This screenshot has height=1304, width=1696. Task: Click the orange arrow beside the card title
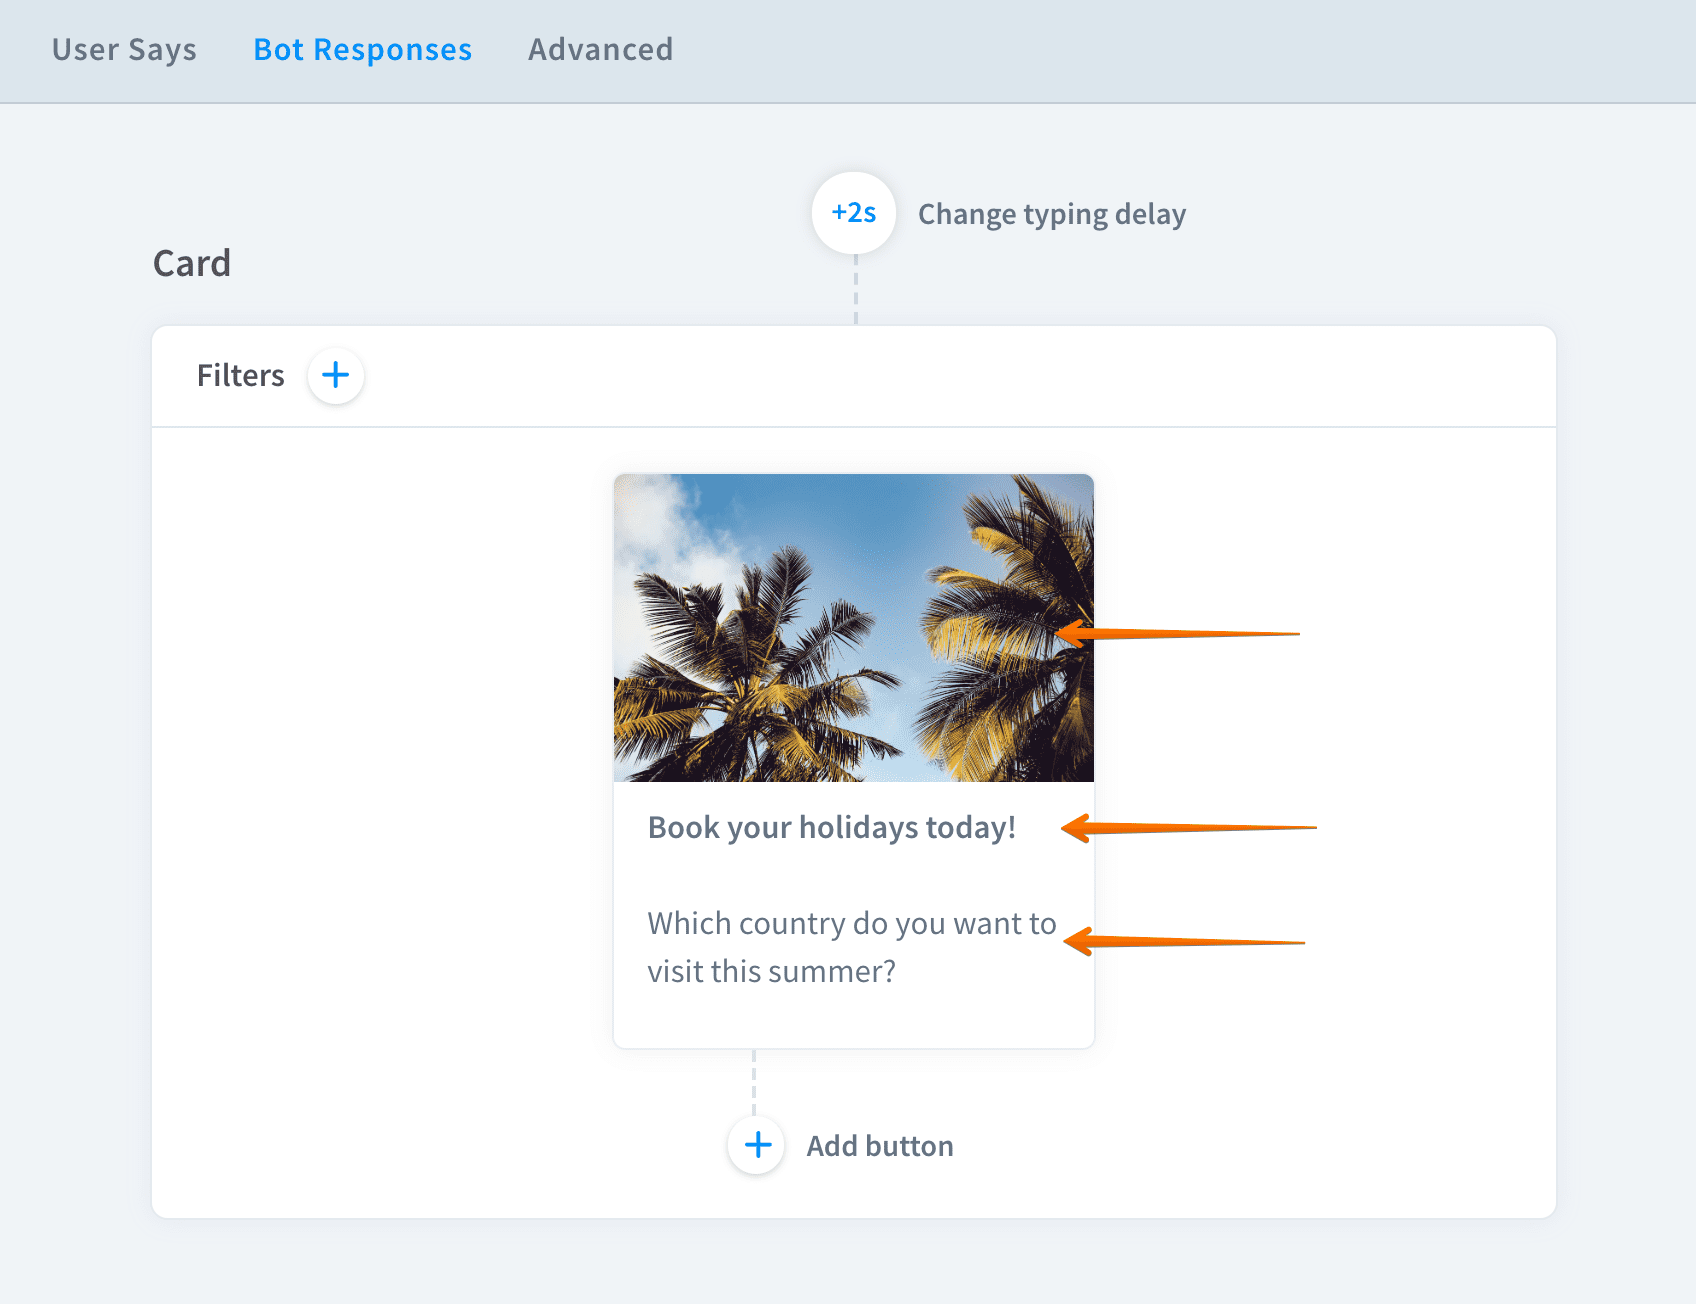tap(1188, 828)
